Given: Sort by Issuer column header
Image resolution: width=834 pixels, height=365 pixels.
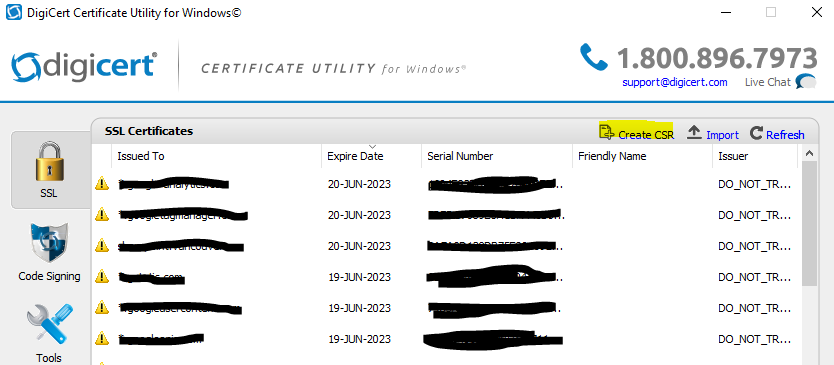Looking at the screenshot, I should pos(755,156).
